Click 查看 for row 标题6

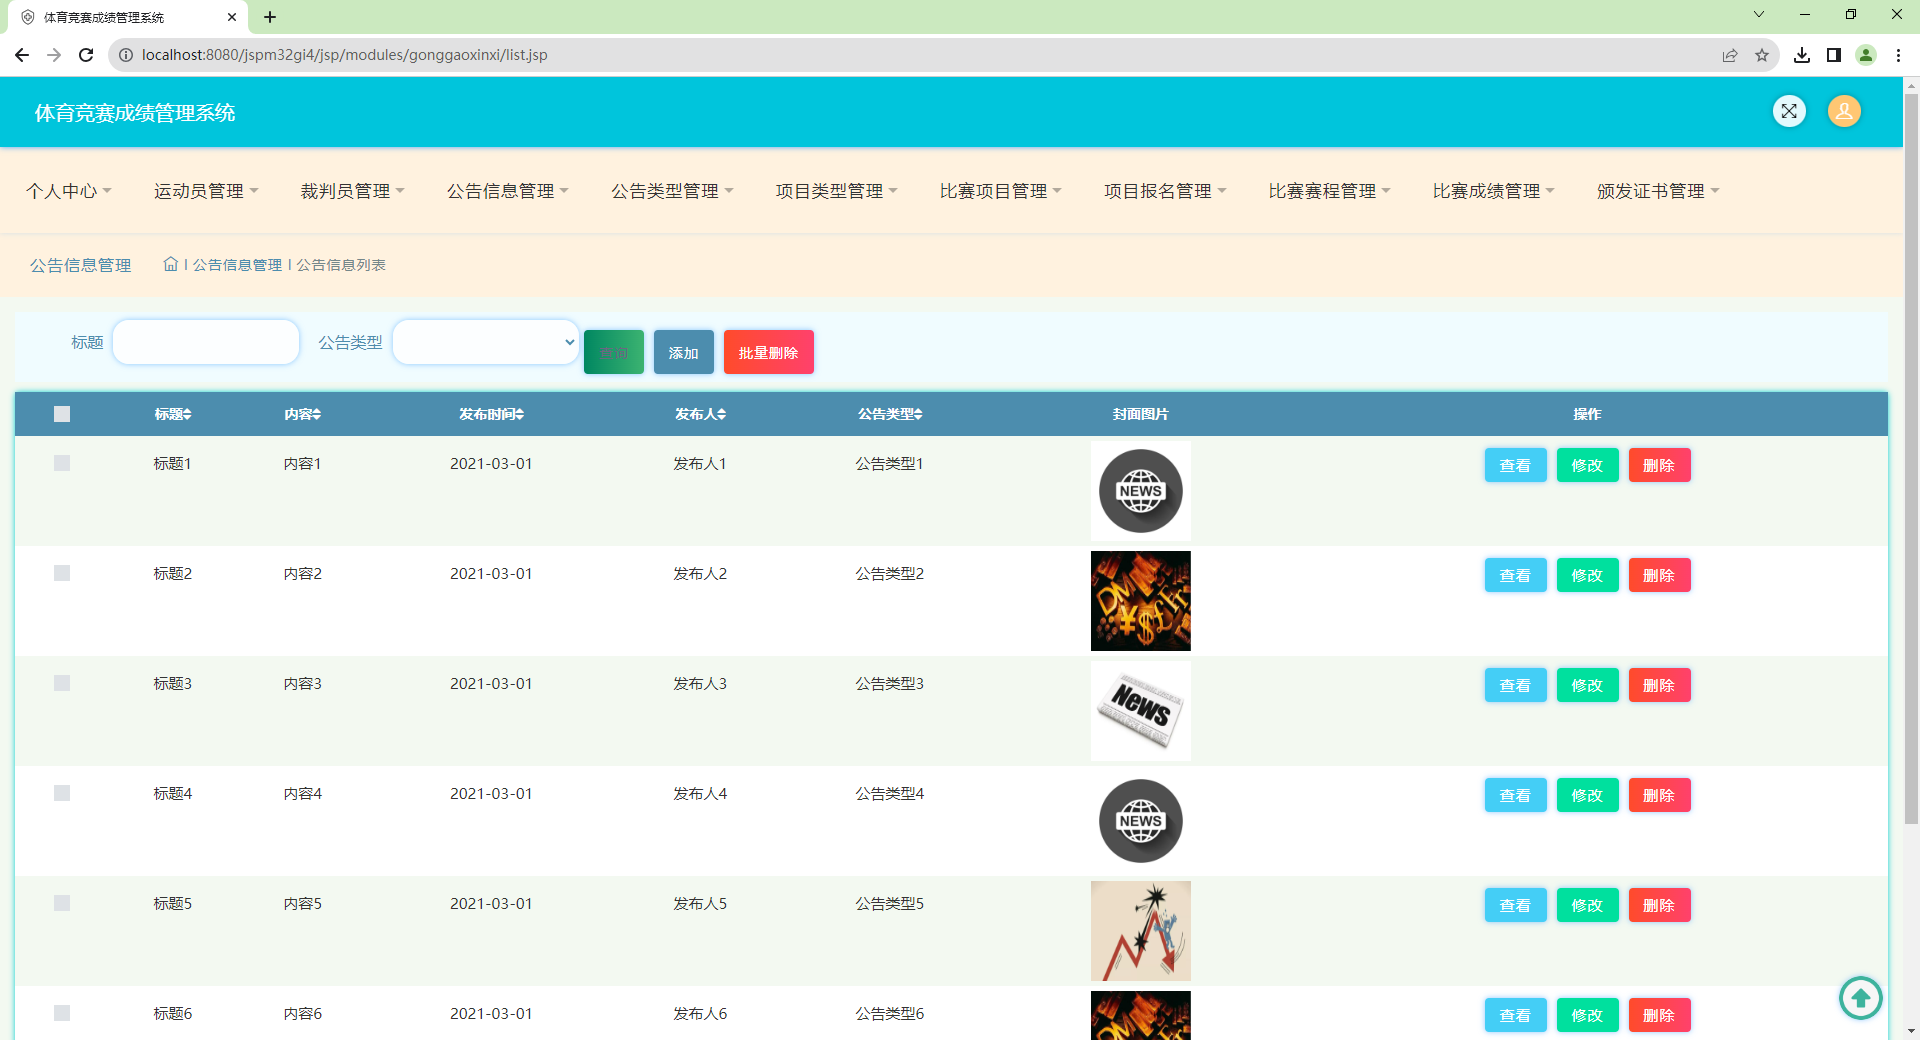click(1516, 1015)
